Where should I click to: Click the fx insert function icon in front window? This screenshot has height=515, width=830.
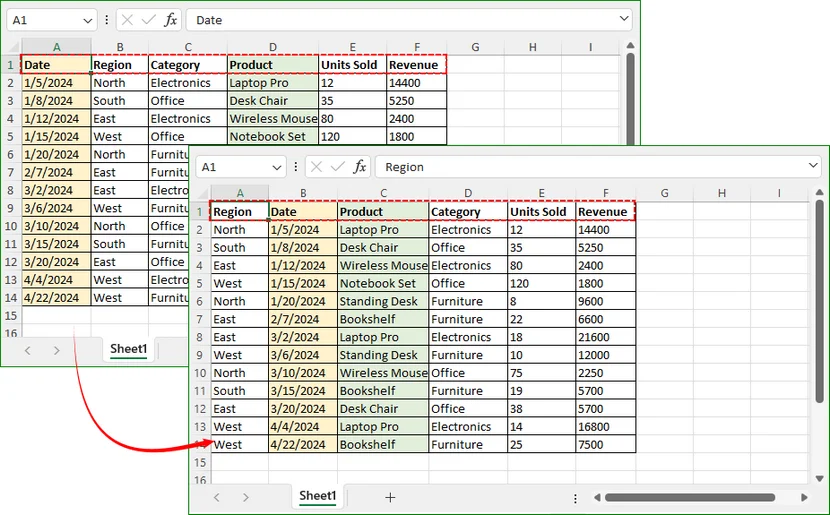(x=360, y=167)
